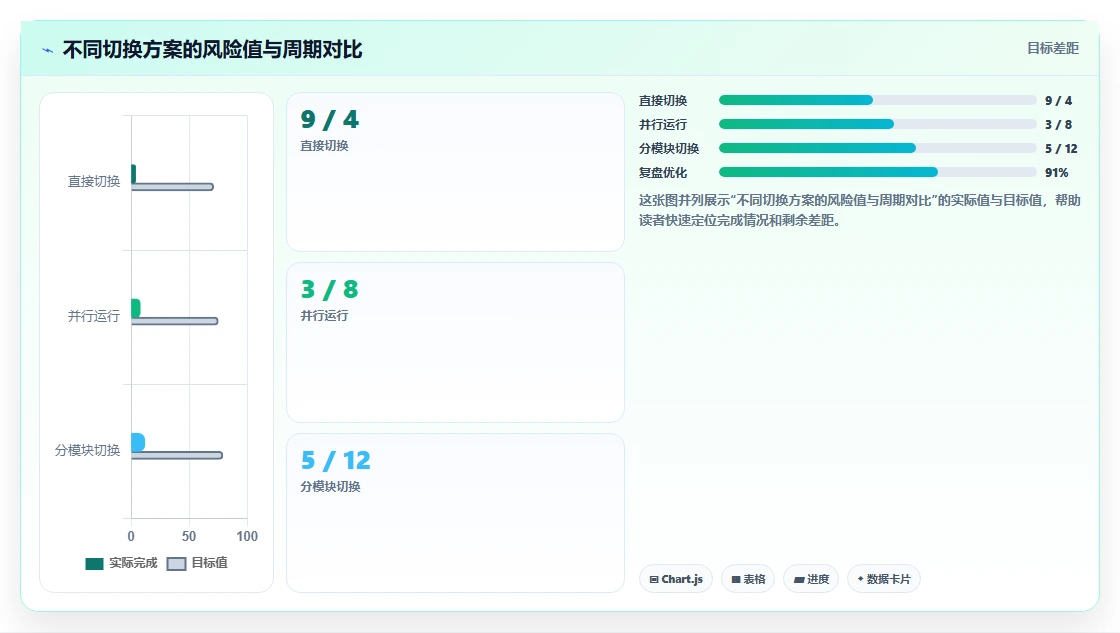Click the 直接切换 progress bar
This screenshot has width=1120, height=633.
(878, 100)
